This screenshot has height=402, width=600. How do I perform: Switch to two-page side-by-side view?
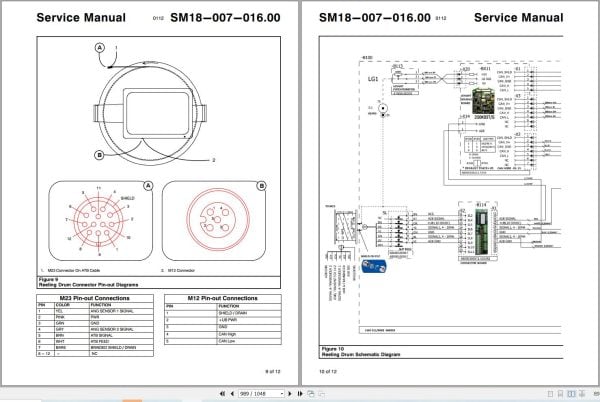571,394
